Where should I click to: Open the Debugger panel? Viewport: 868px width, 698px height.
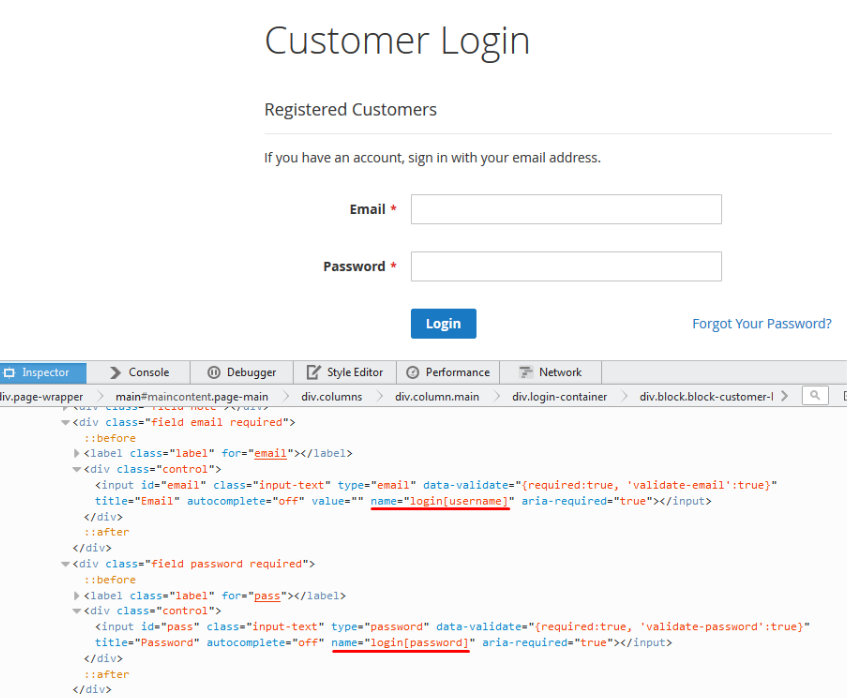(242, 373)
